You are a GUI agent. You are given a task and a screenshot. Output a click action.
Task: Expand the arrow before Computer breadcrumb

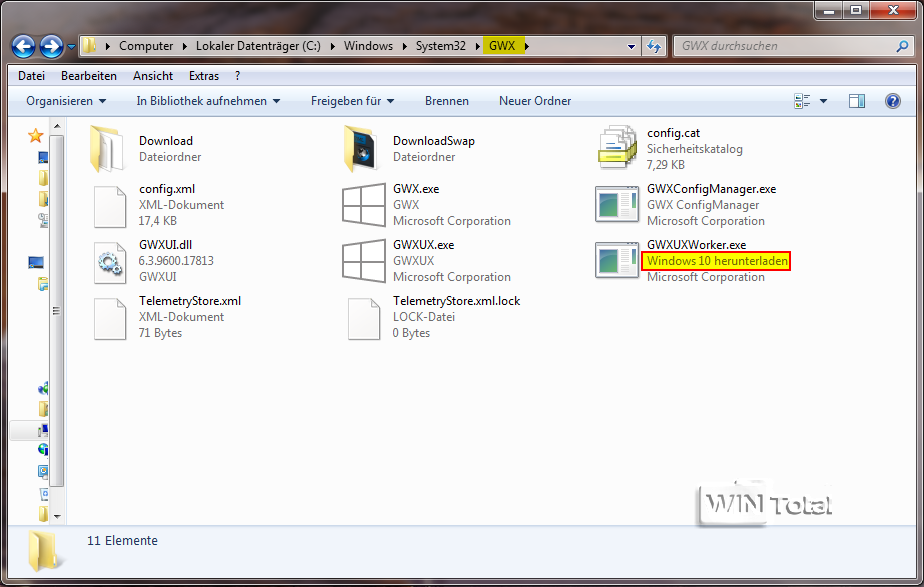click(x=108, y=46)
